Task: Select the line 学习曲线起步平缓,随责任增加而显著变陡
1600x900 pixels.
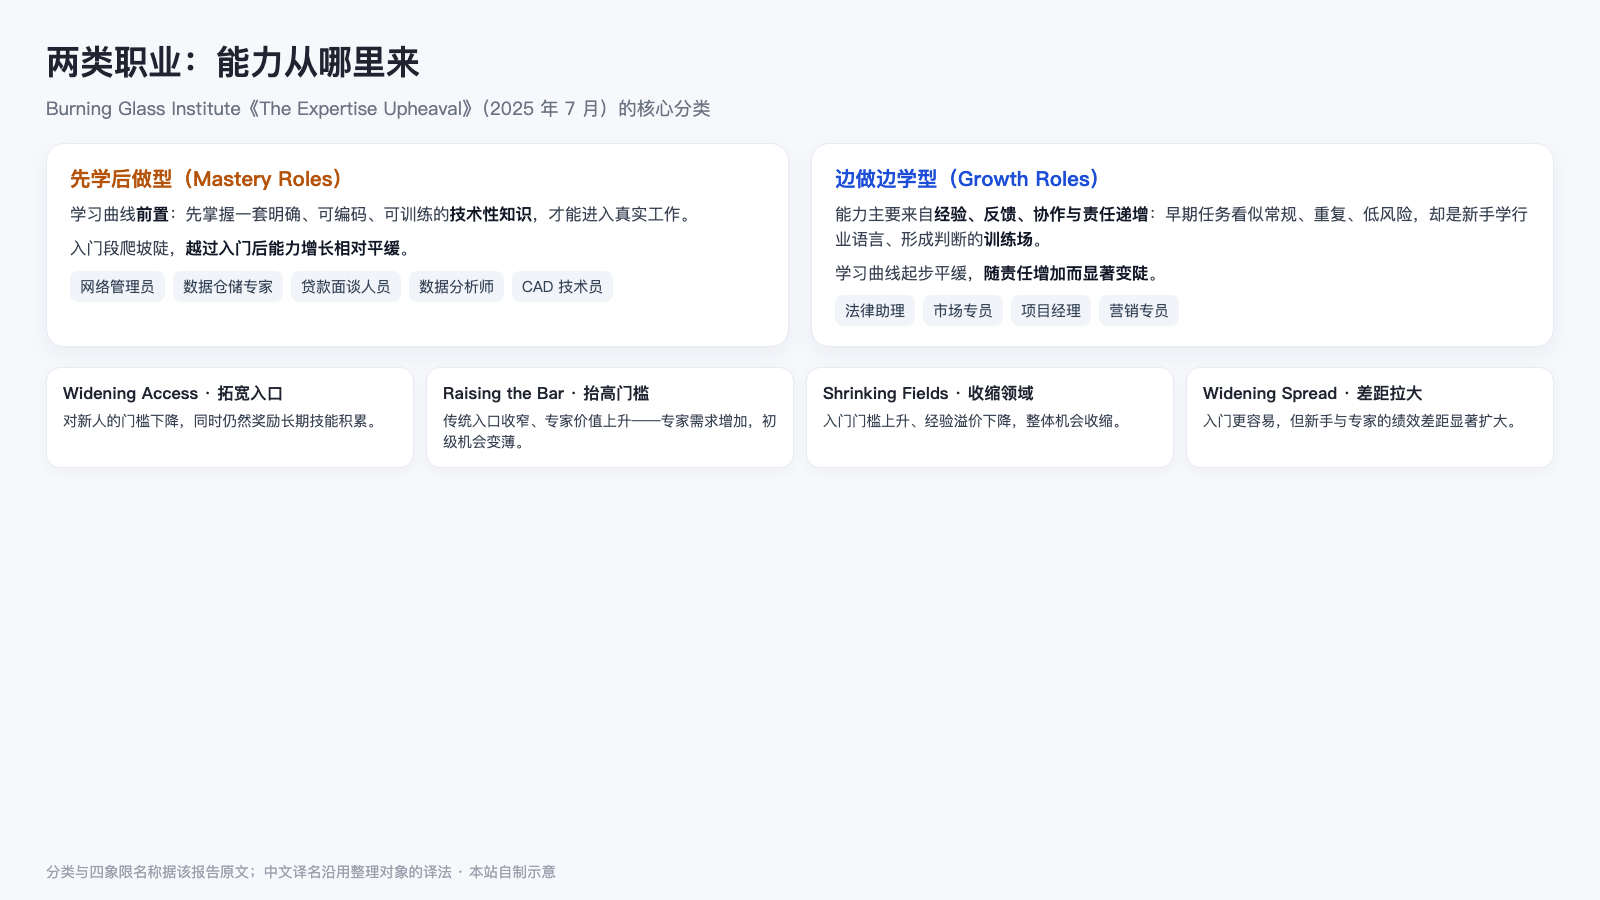Action: coord(999,273)
